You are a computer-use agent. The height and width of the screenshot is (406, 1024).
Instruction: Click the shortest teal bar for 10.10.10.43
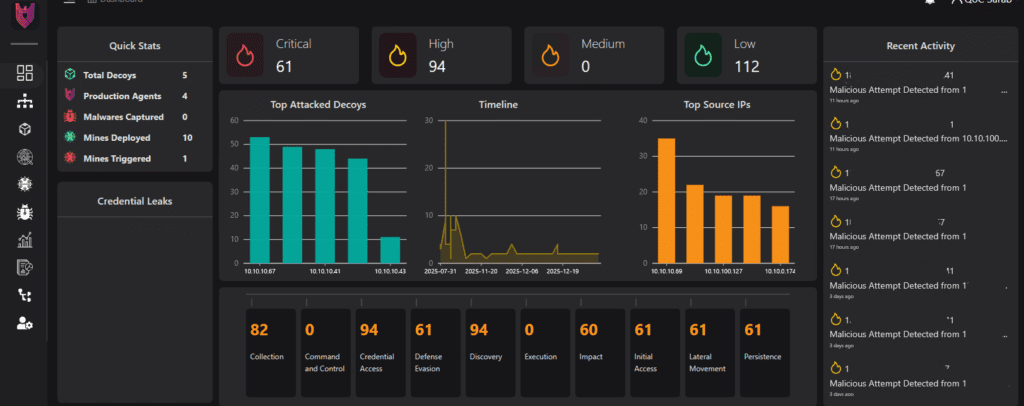(x=390, y=250)
